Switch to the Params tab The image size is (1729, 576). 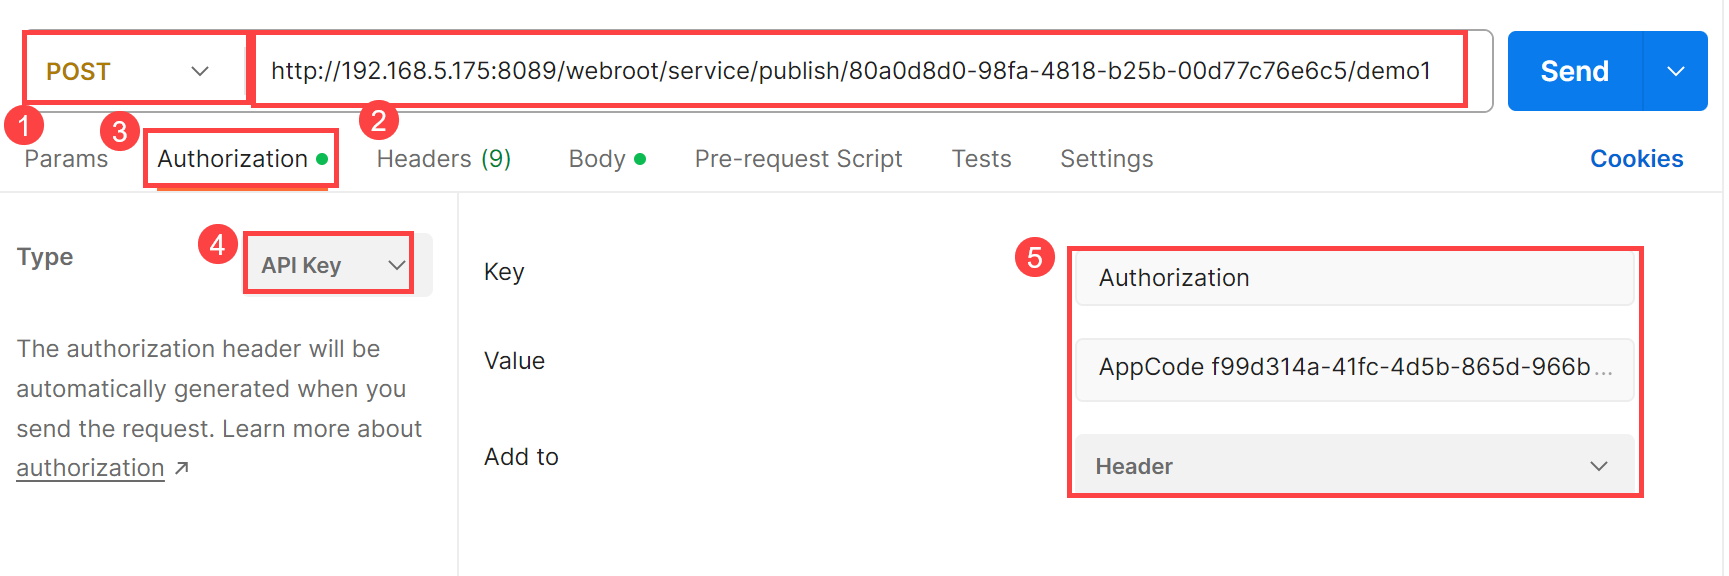coord(66,159)
